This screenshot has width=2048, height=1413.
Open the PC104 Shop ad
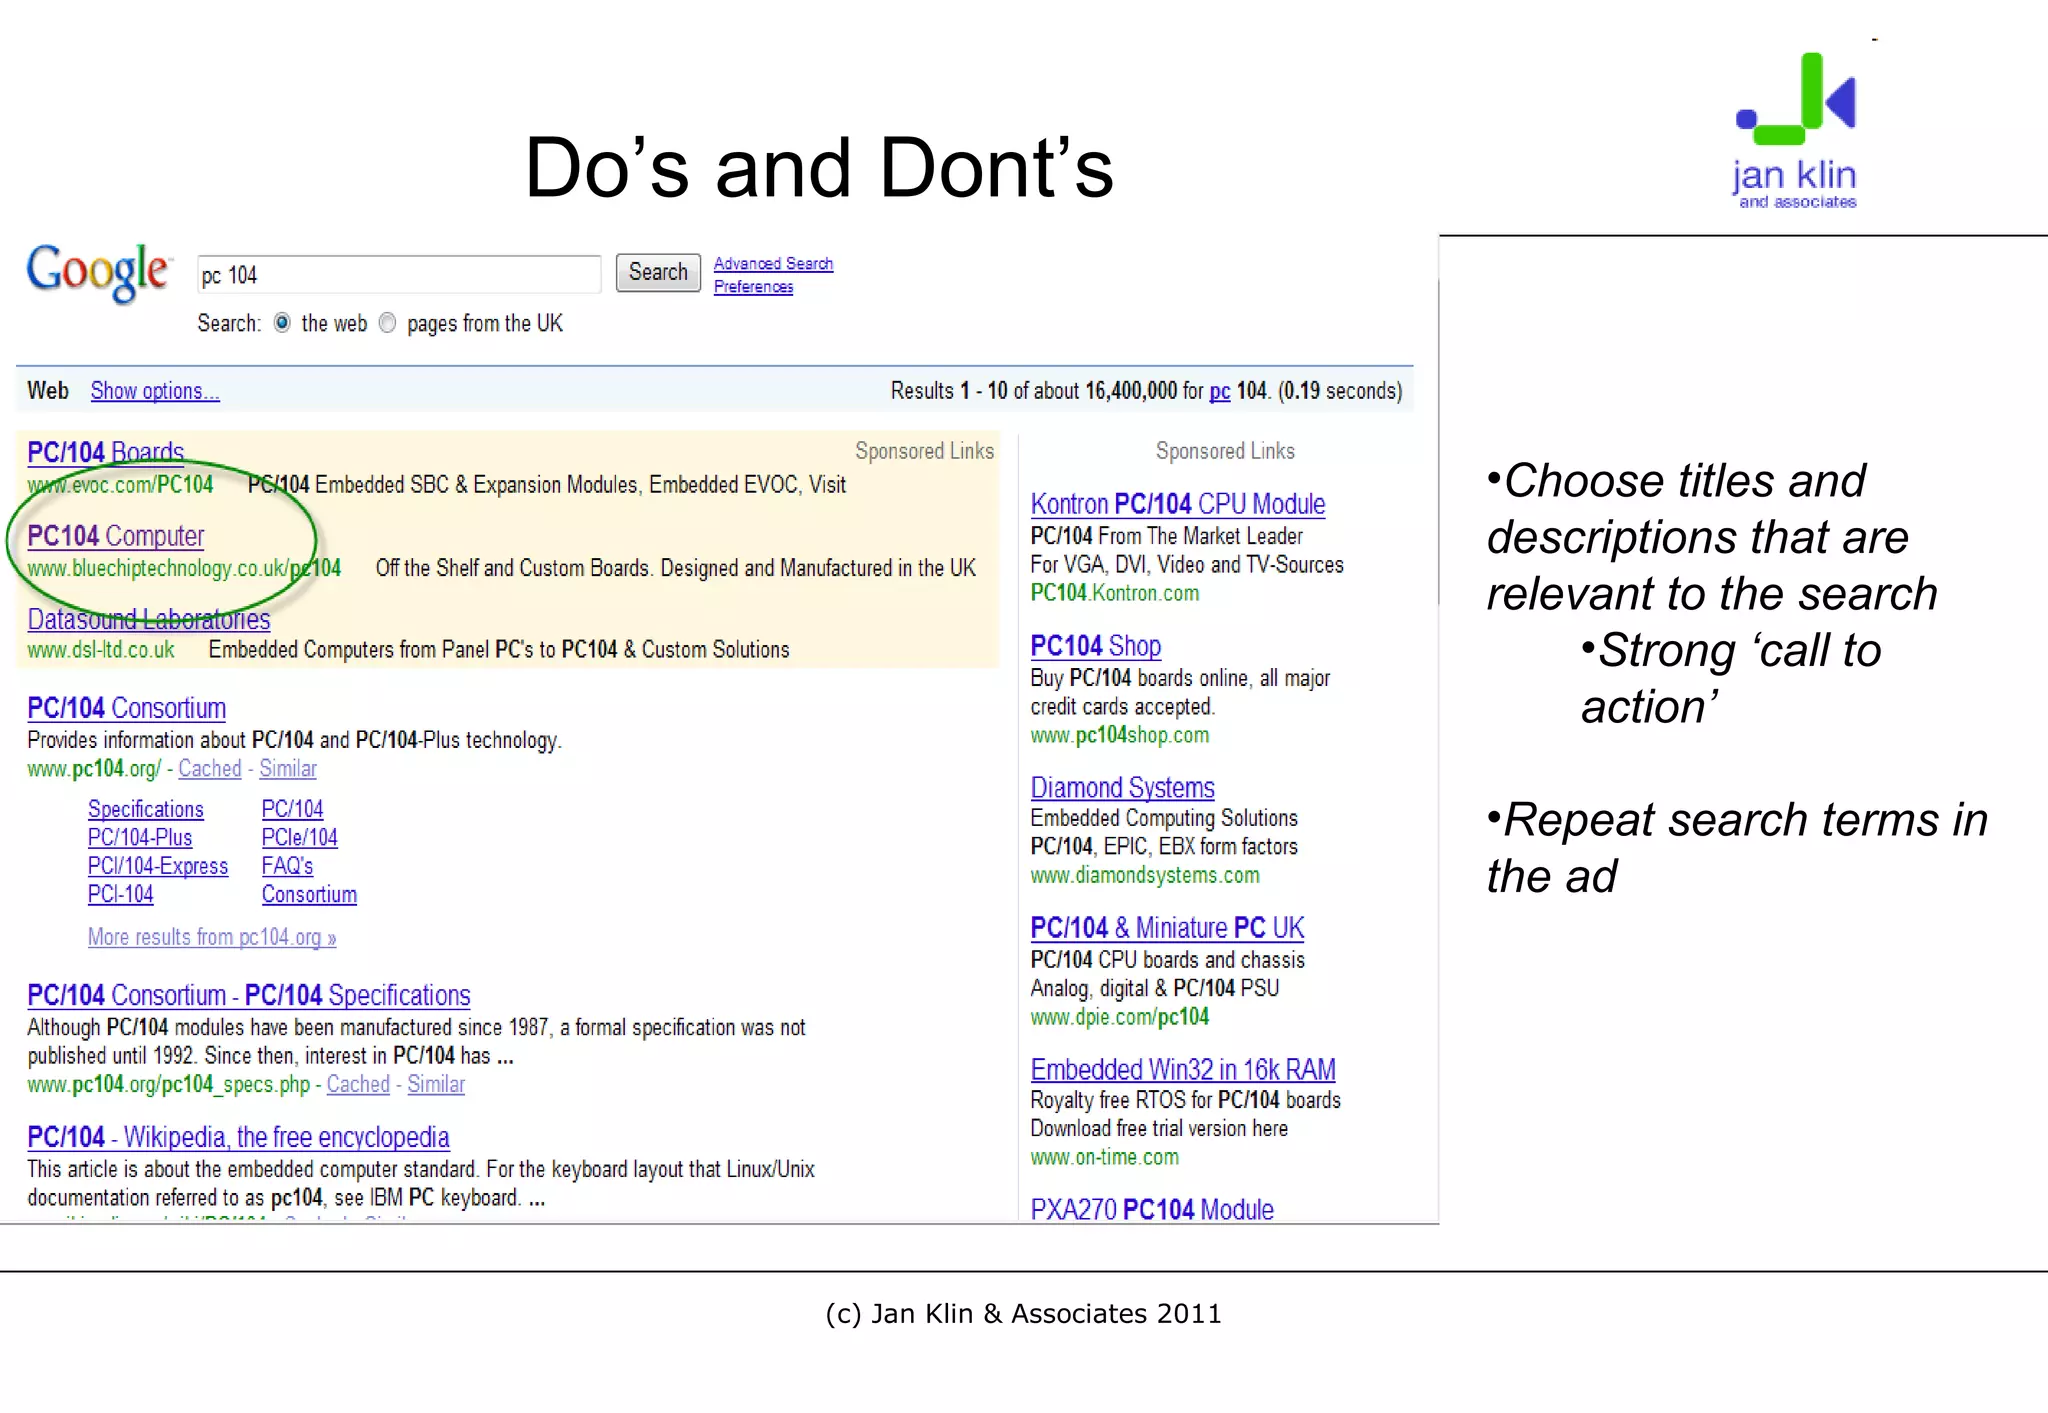tap(1096, 646)
